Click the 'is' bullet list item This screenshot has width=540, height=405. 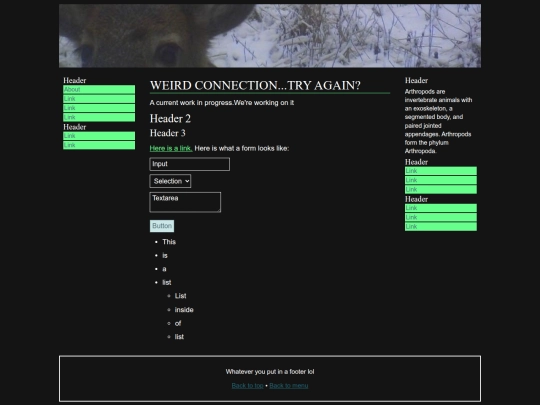pyautogui.click(x=165, y=256)
